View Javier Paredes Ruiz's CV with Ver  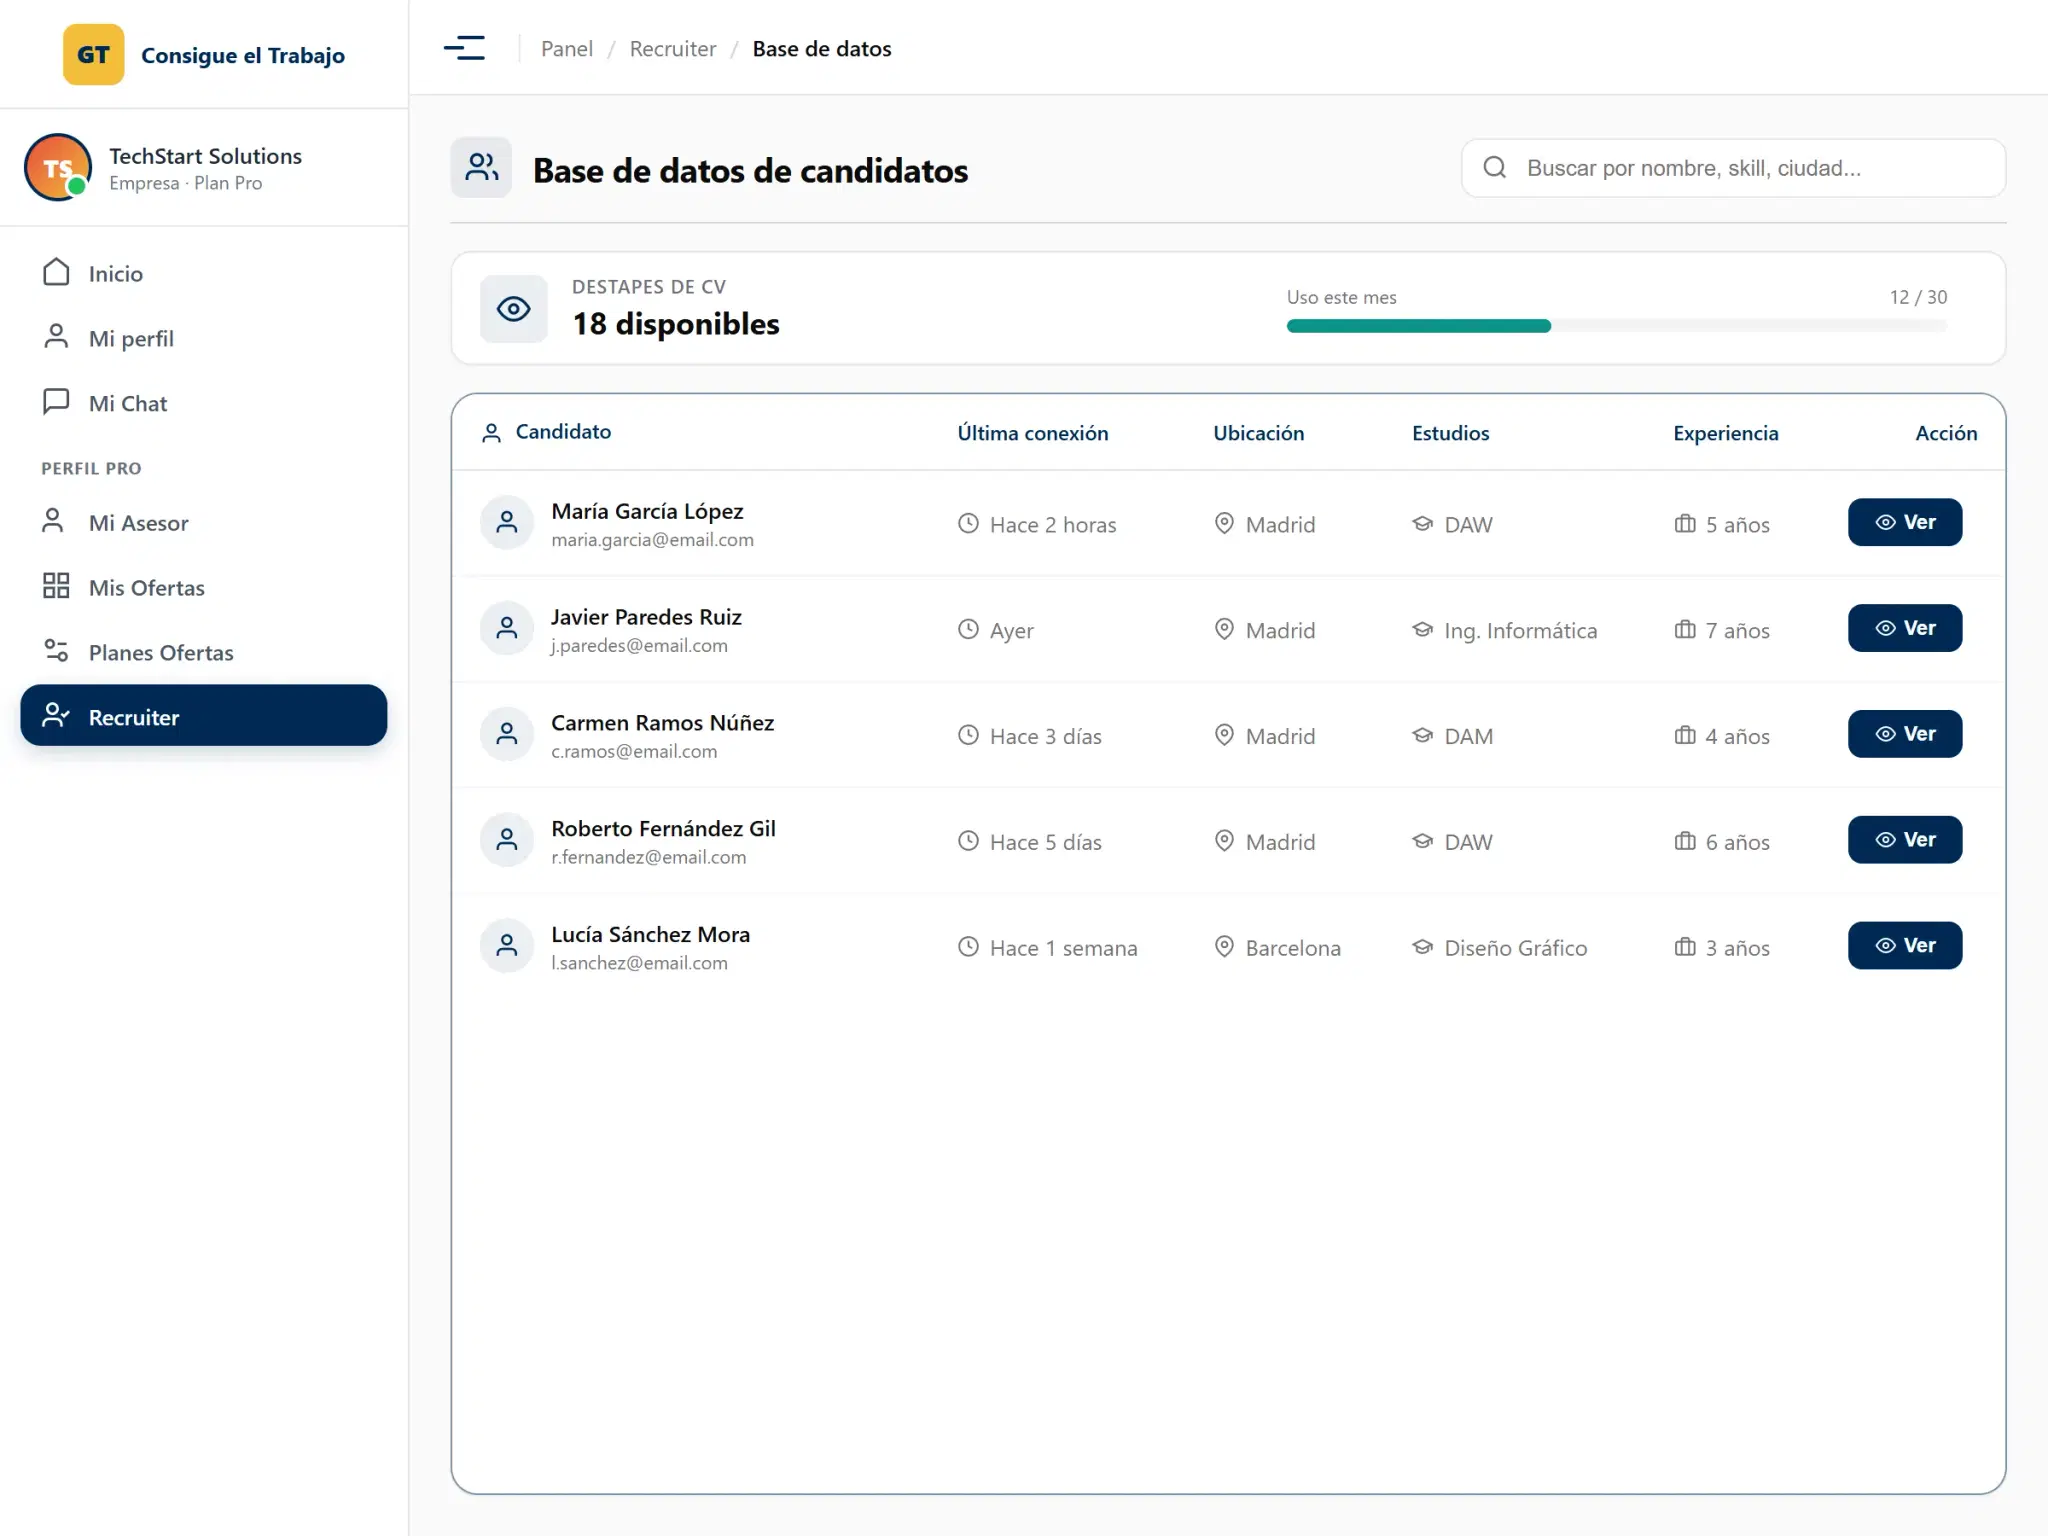pyautogui.click(x=1905, y=629)
